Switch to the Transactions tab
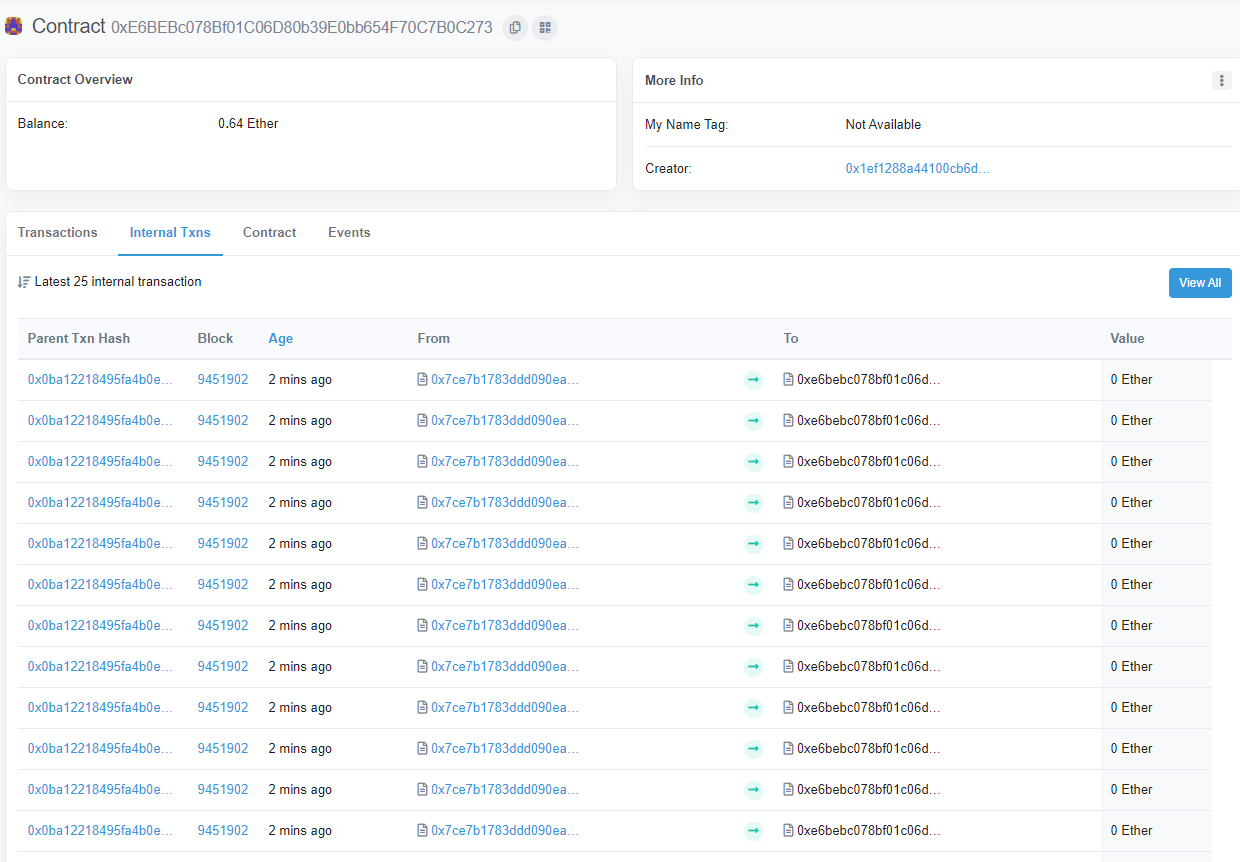The width and height of the screenshot is (1240, 862). coord(58,233)
